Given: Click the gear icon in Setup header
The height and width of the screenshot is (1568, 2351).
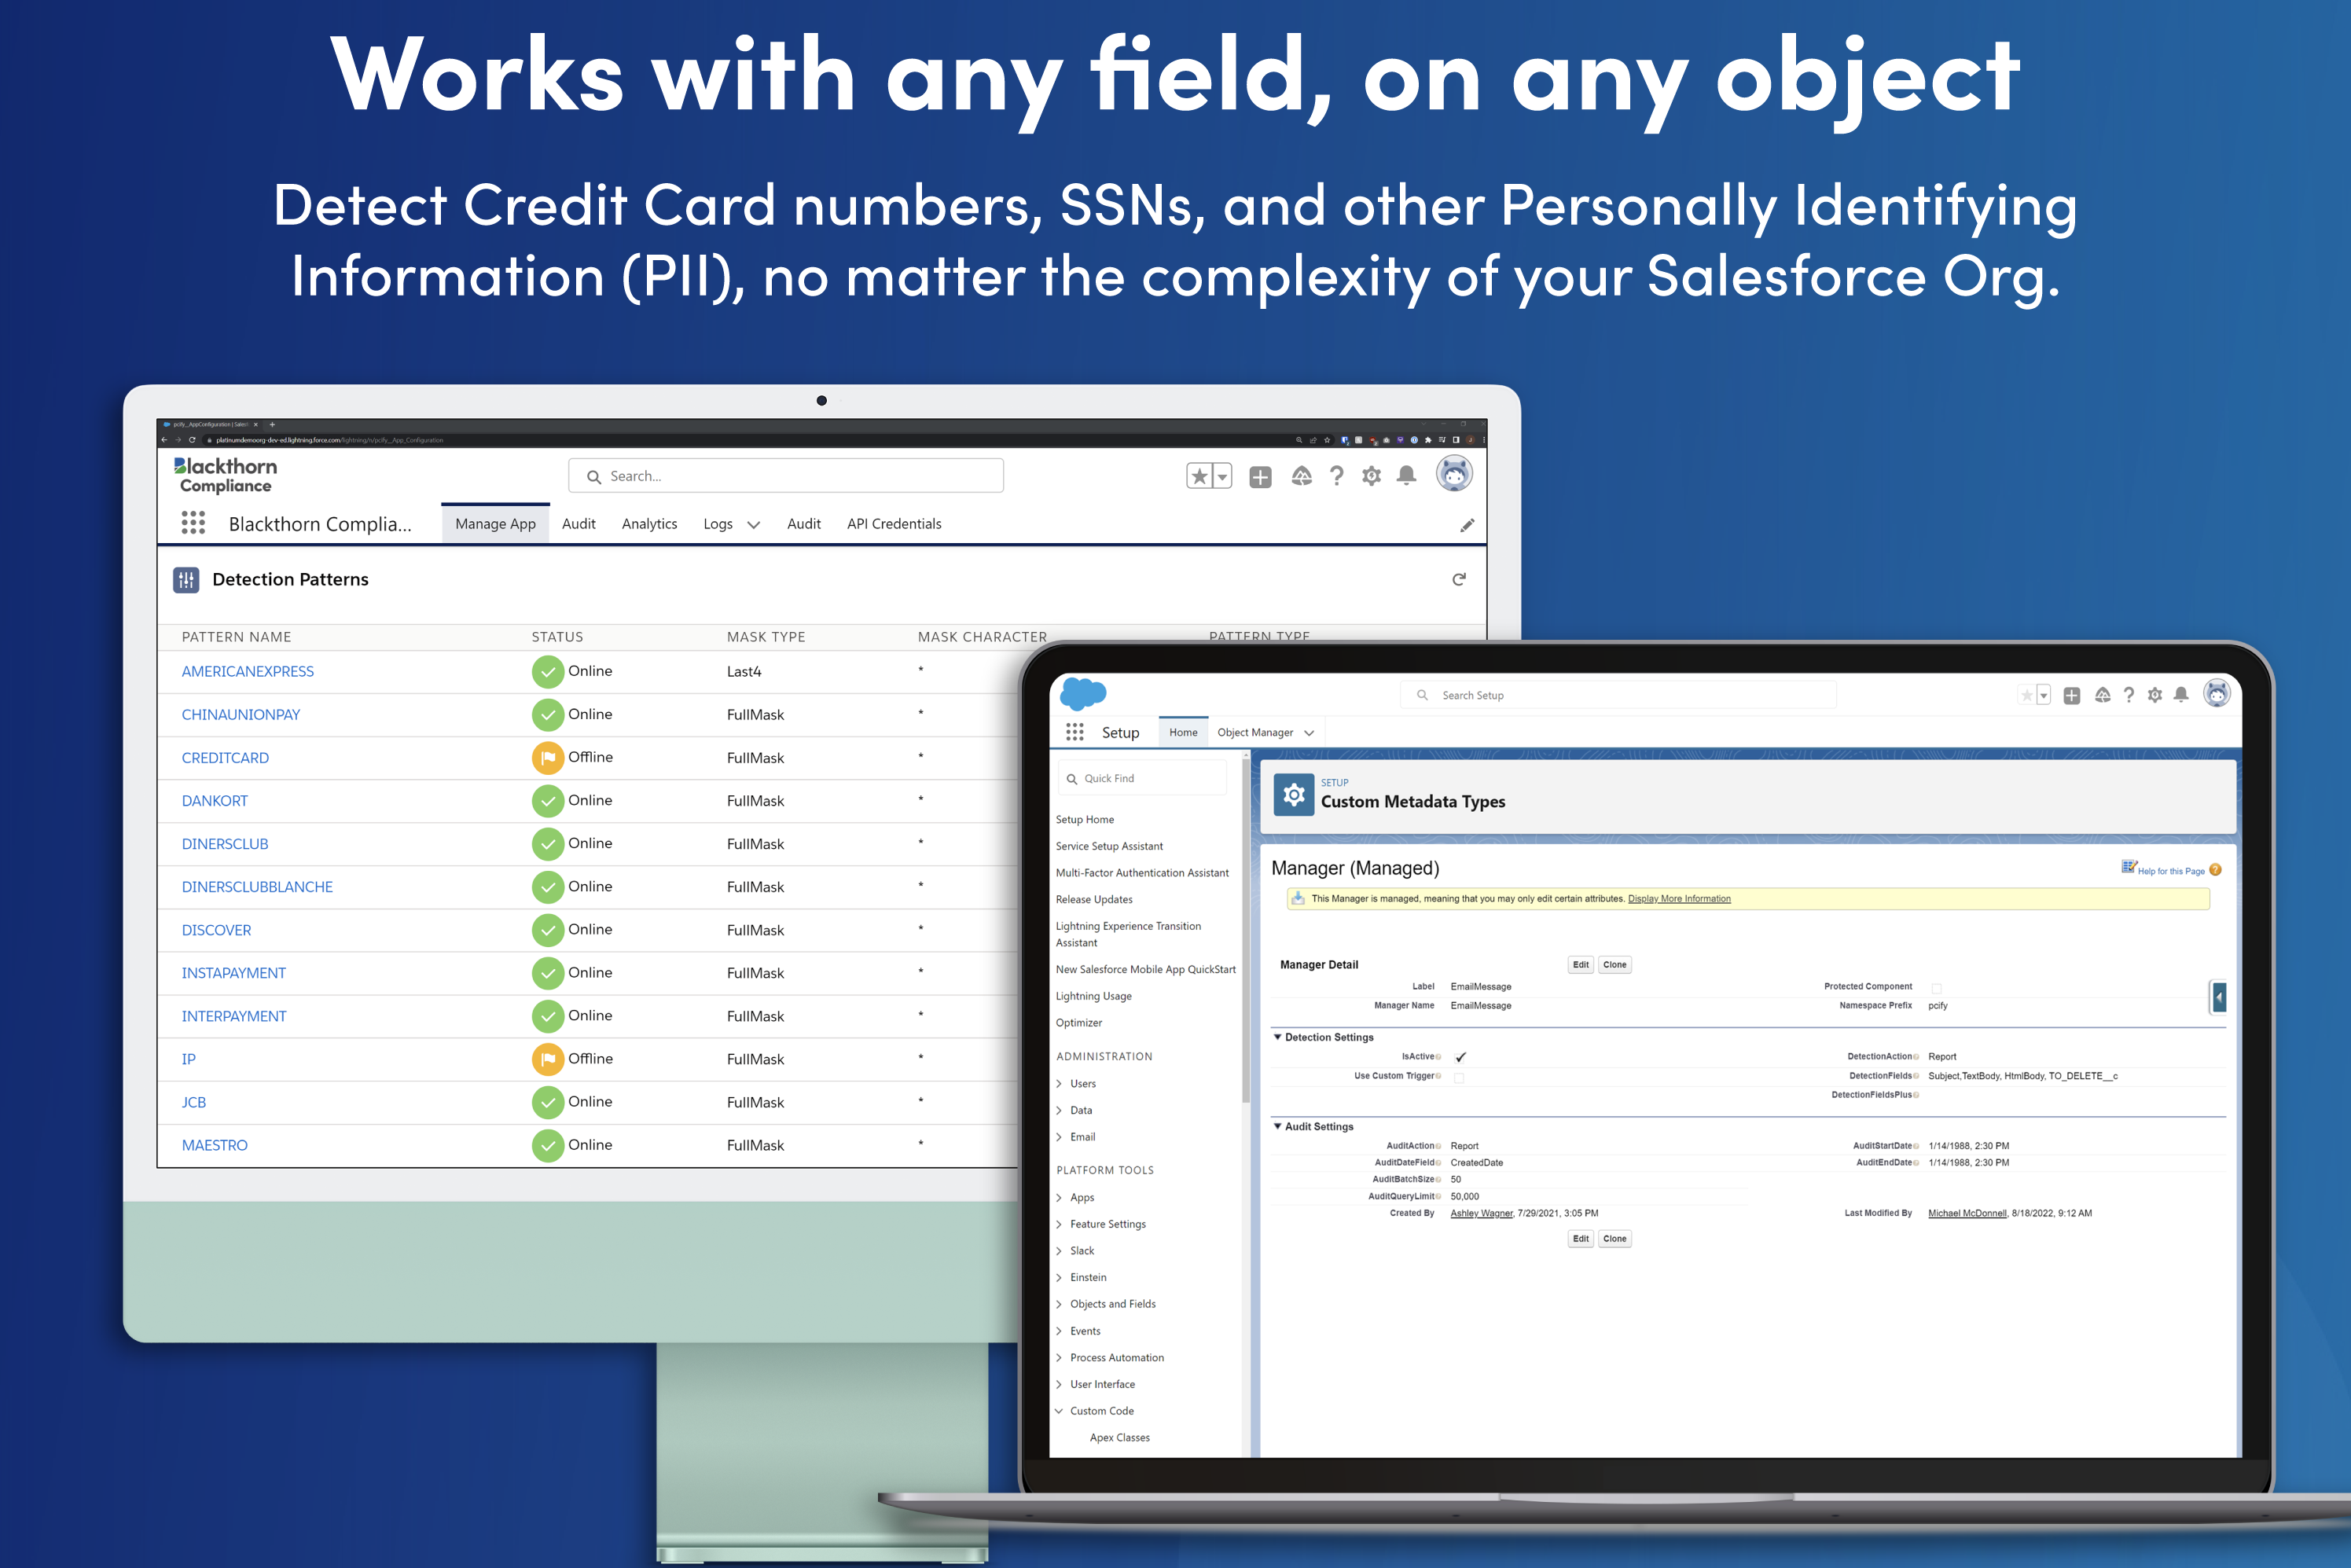Looking at the screenshot, I should click(2155, 695).
